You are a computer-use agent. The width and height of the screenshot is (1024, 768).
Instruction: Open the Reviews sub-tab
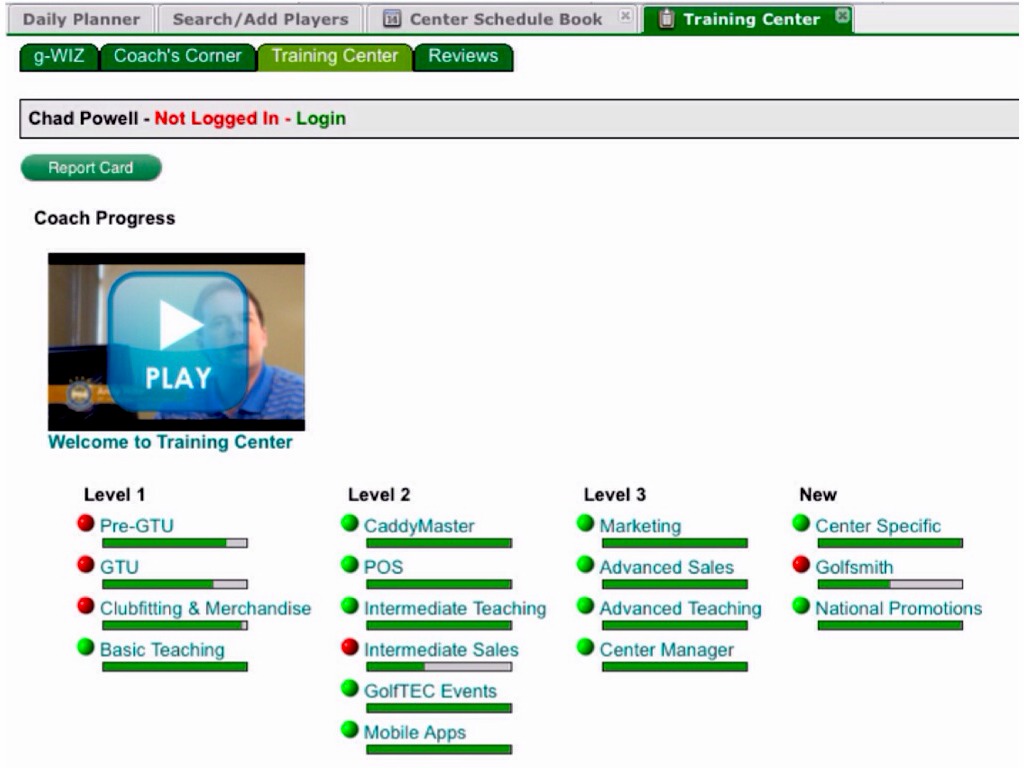[463, 56]
